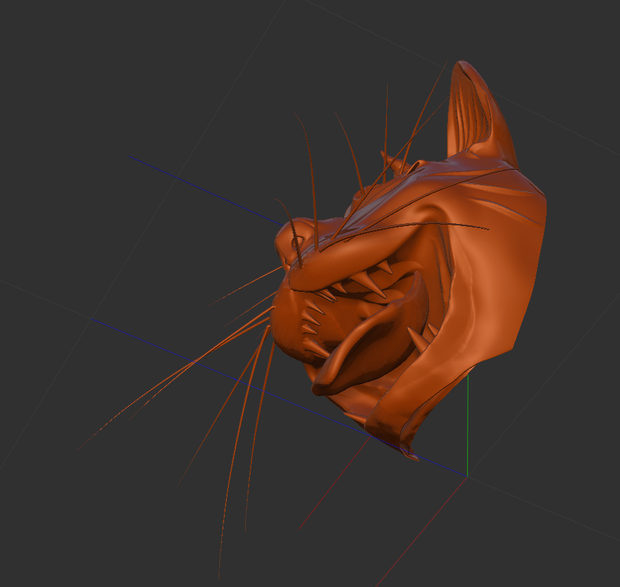Select the large upper fang

[370, 283]
